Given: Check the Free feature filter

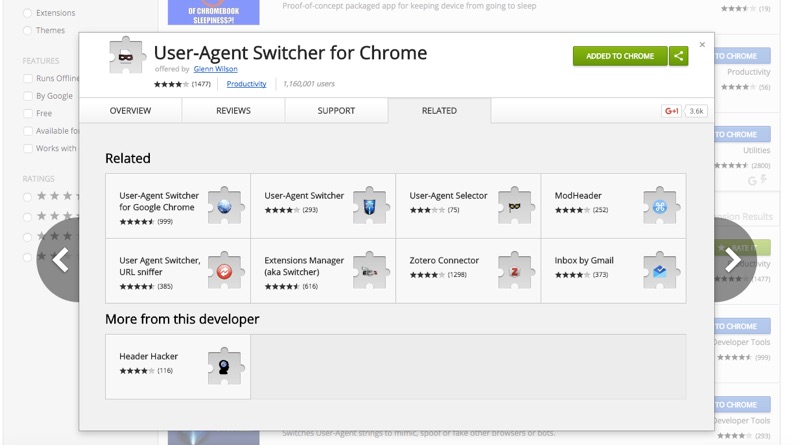Looking at the screenshot, I should pos(28,113).
